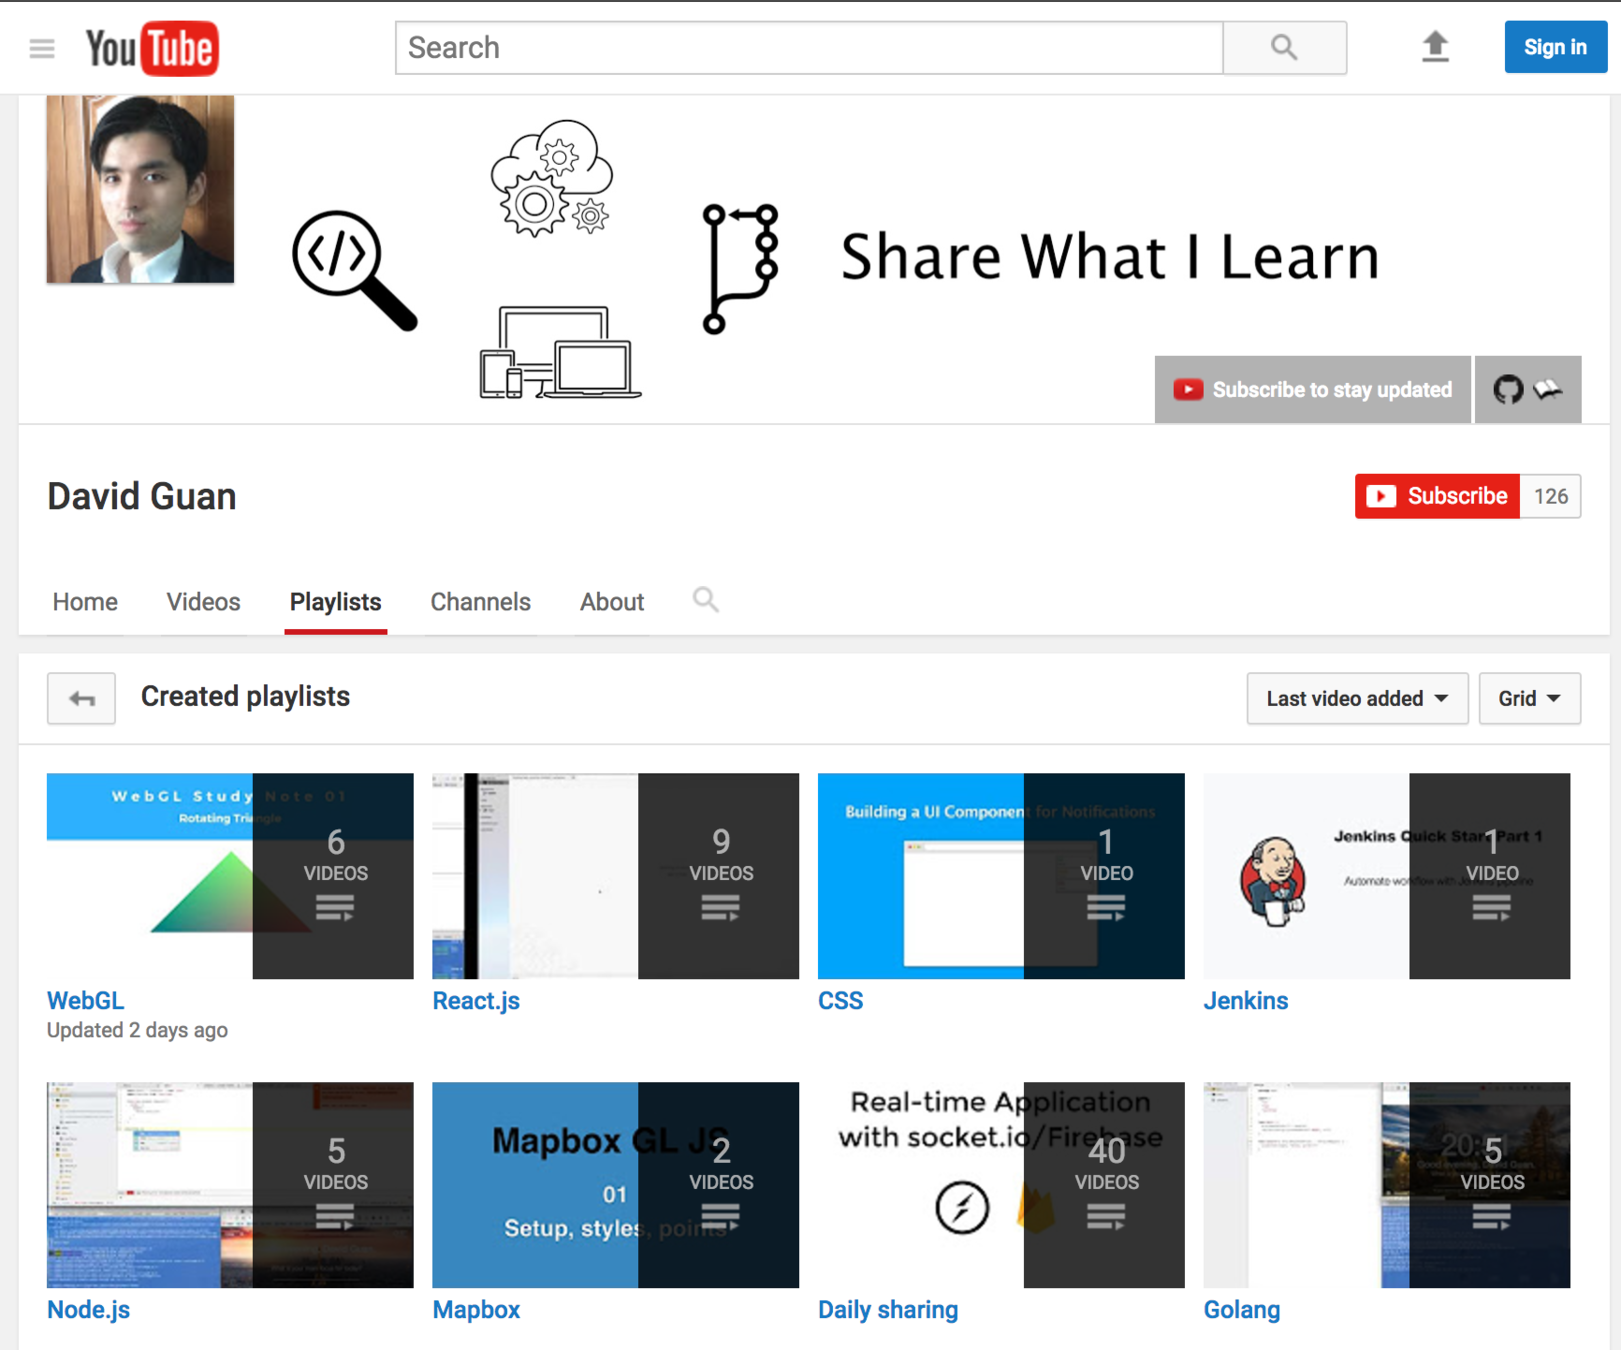This screenshot has height=1350, width=1621.
Task: Click the upload arrow icon
Action: [1435, 47]
